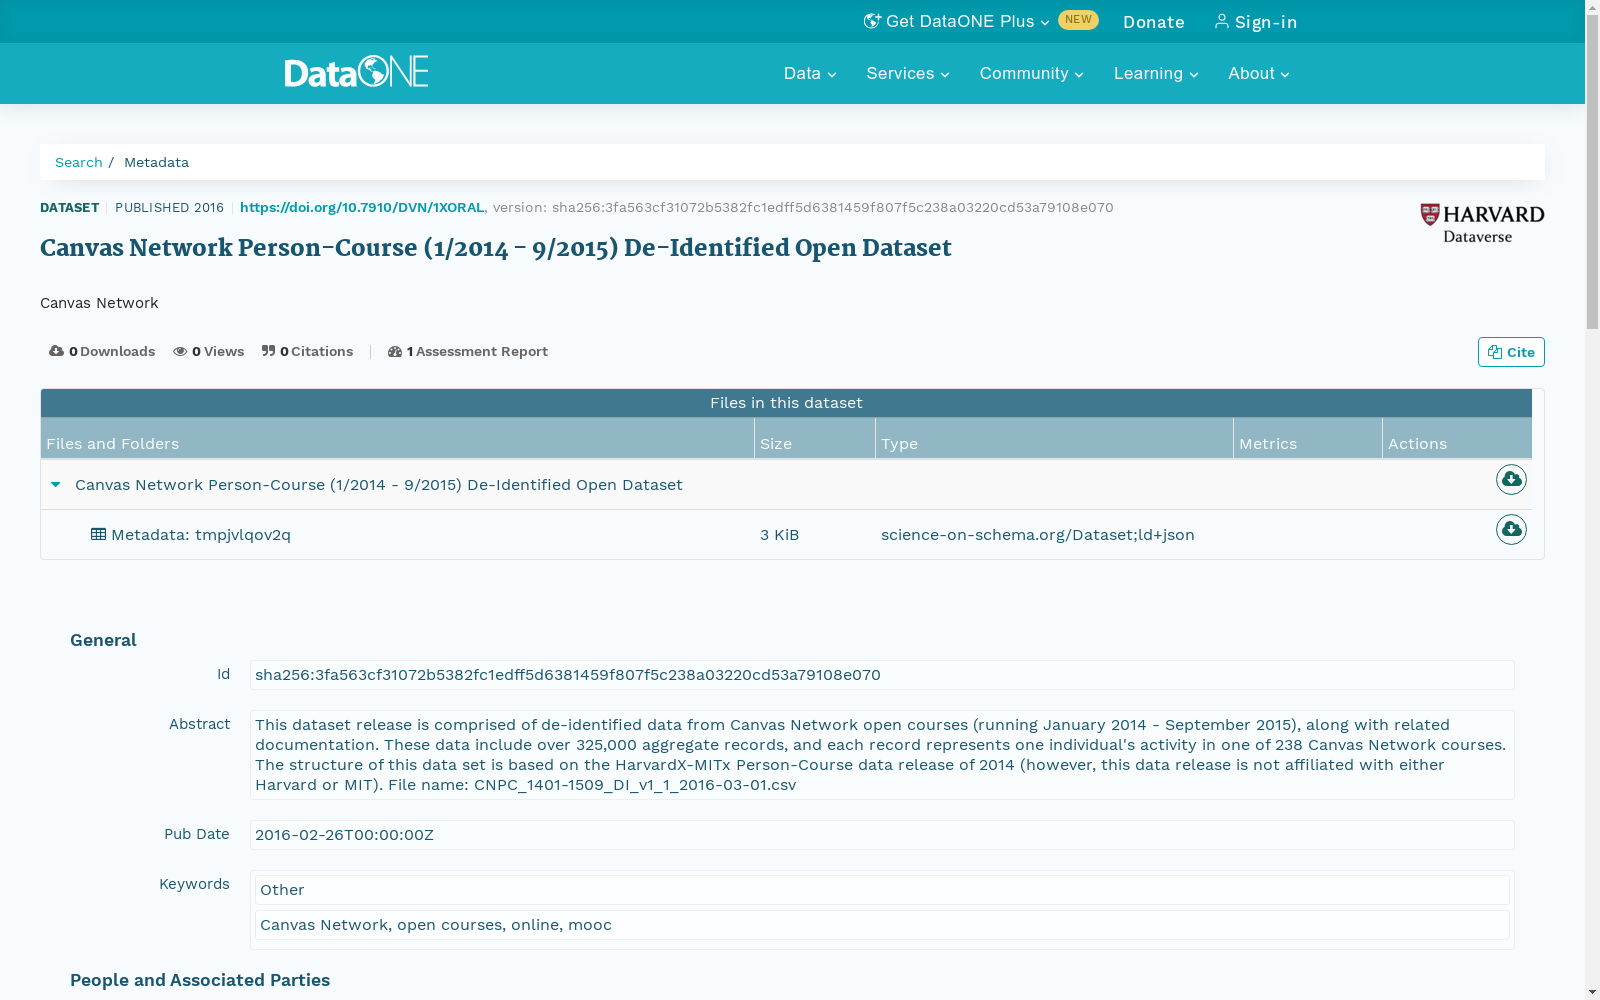Open the 1 Assessment Report link
The height and width of the screenshot is (1000, 1600).
468,351
